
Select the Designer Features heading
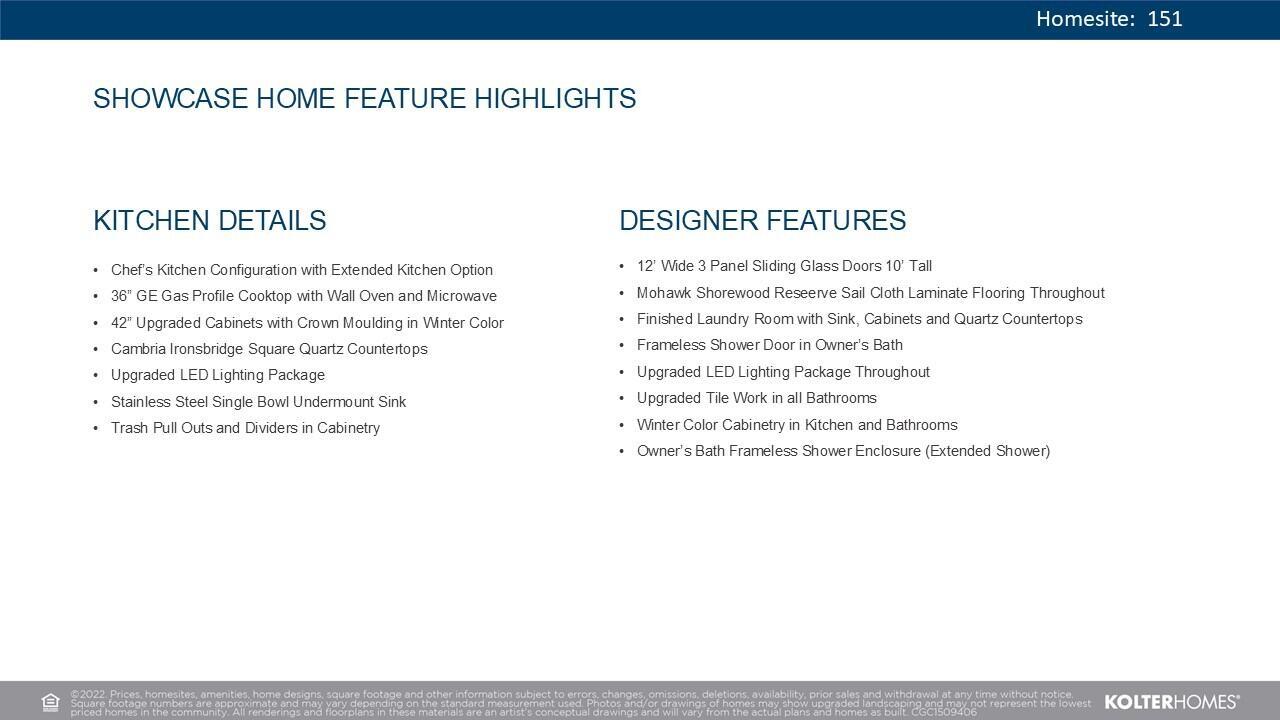(x=762, y=221)
